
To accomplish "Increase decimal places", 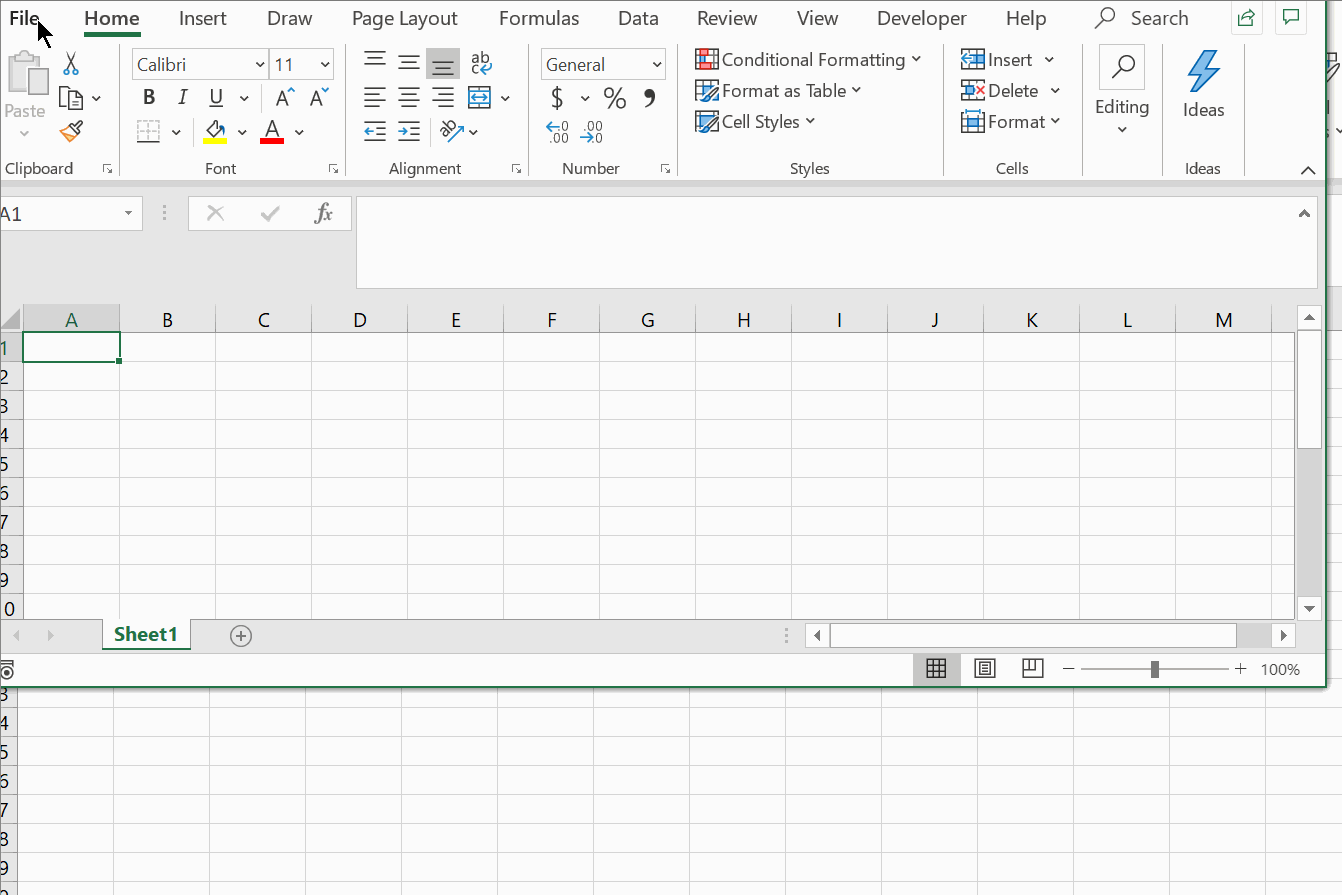I will [556, 131].
